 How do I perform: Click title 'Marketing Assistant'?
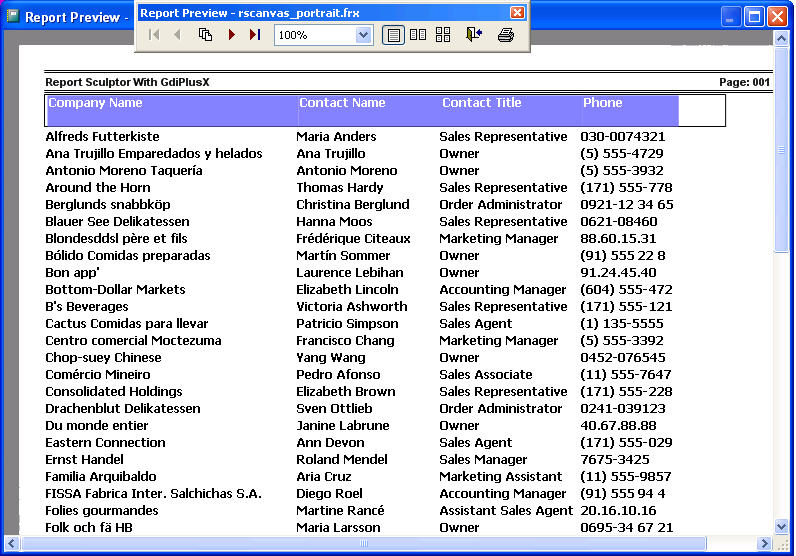pyautogui.click(x=501, y=477)
